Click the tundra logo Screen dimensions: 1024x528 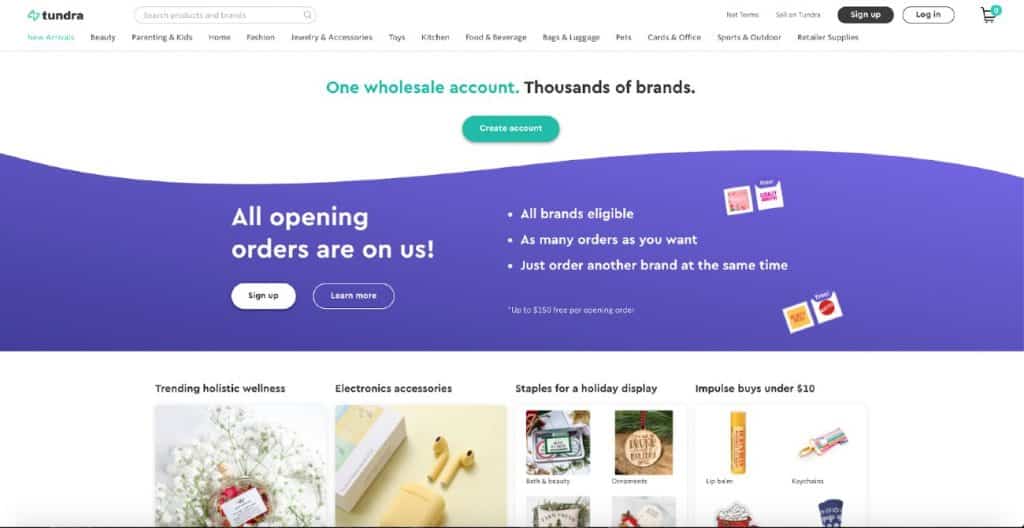(x=56, y=15)
